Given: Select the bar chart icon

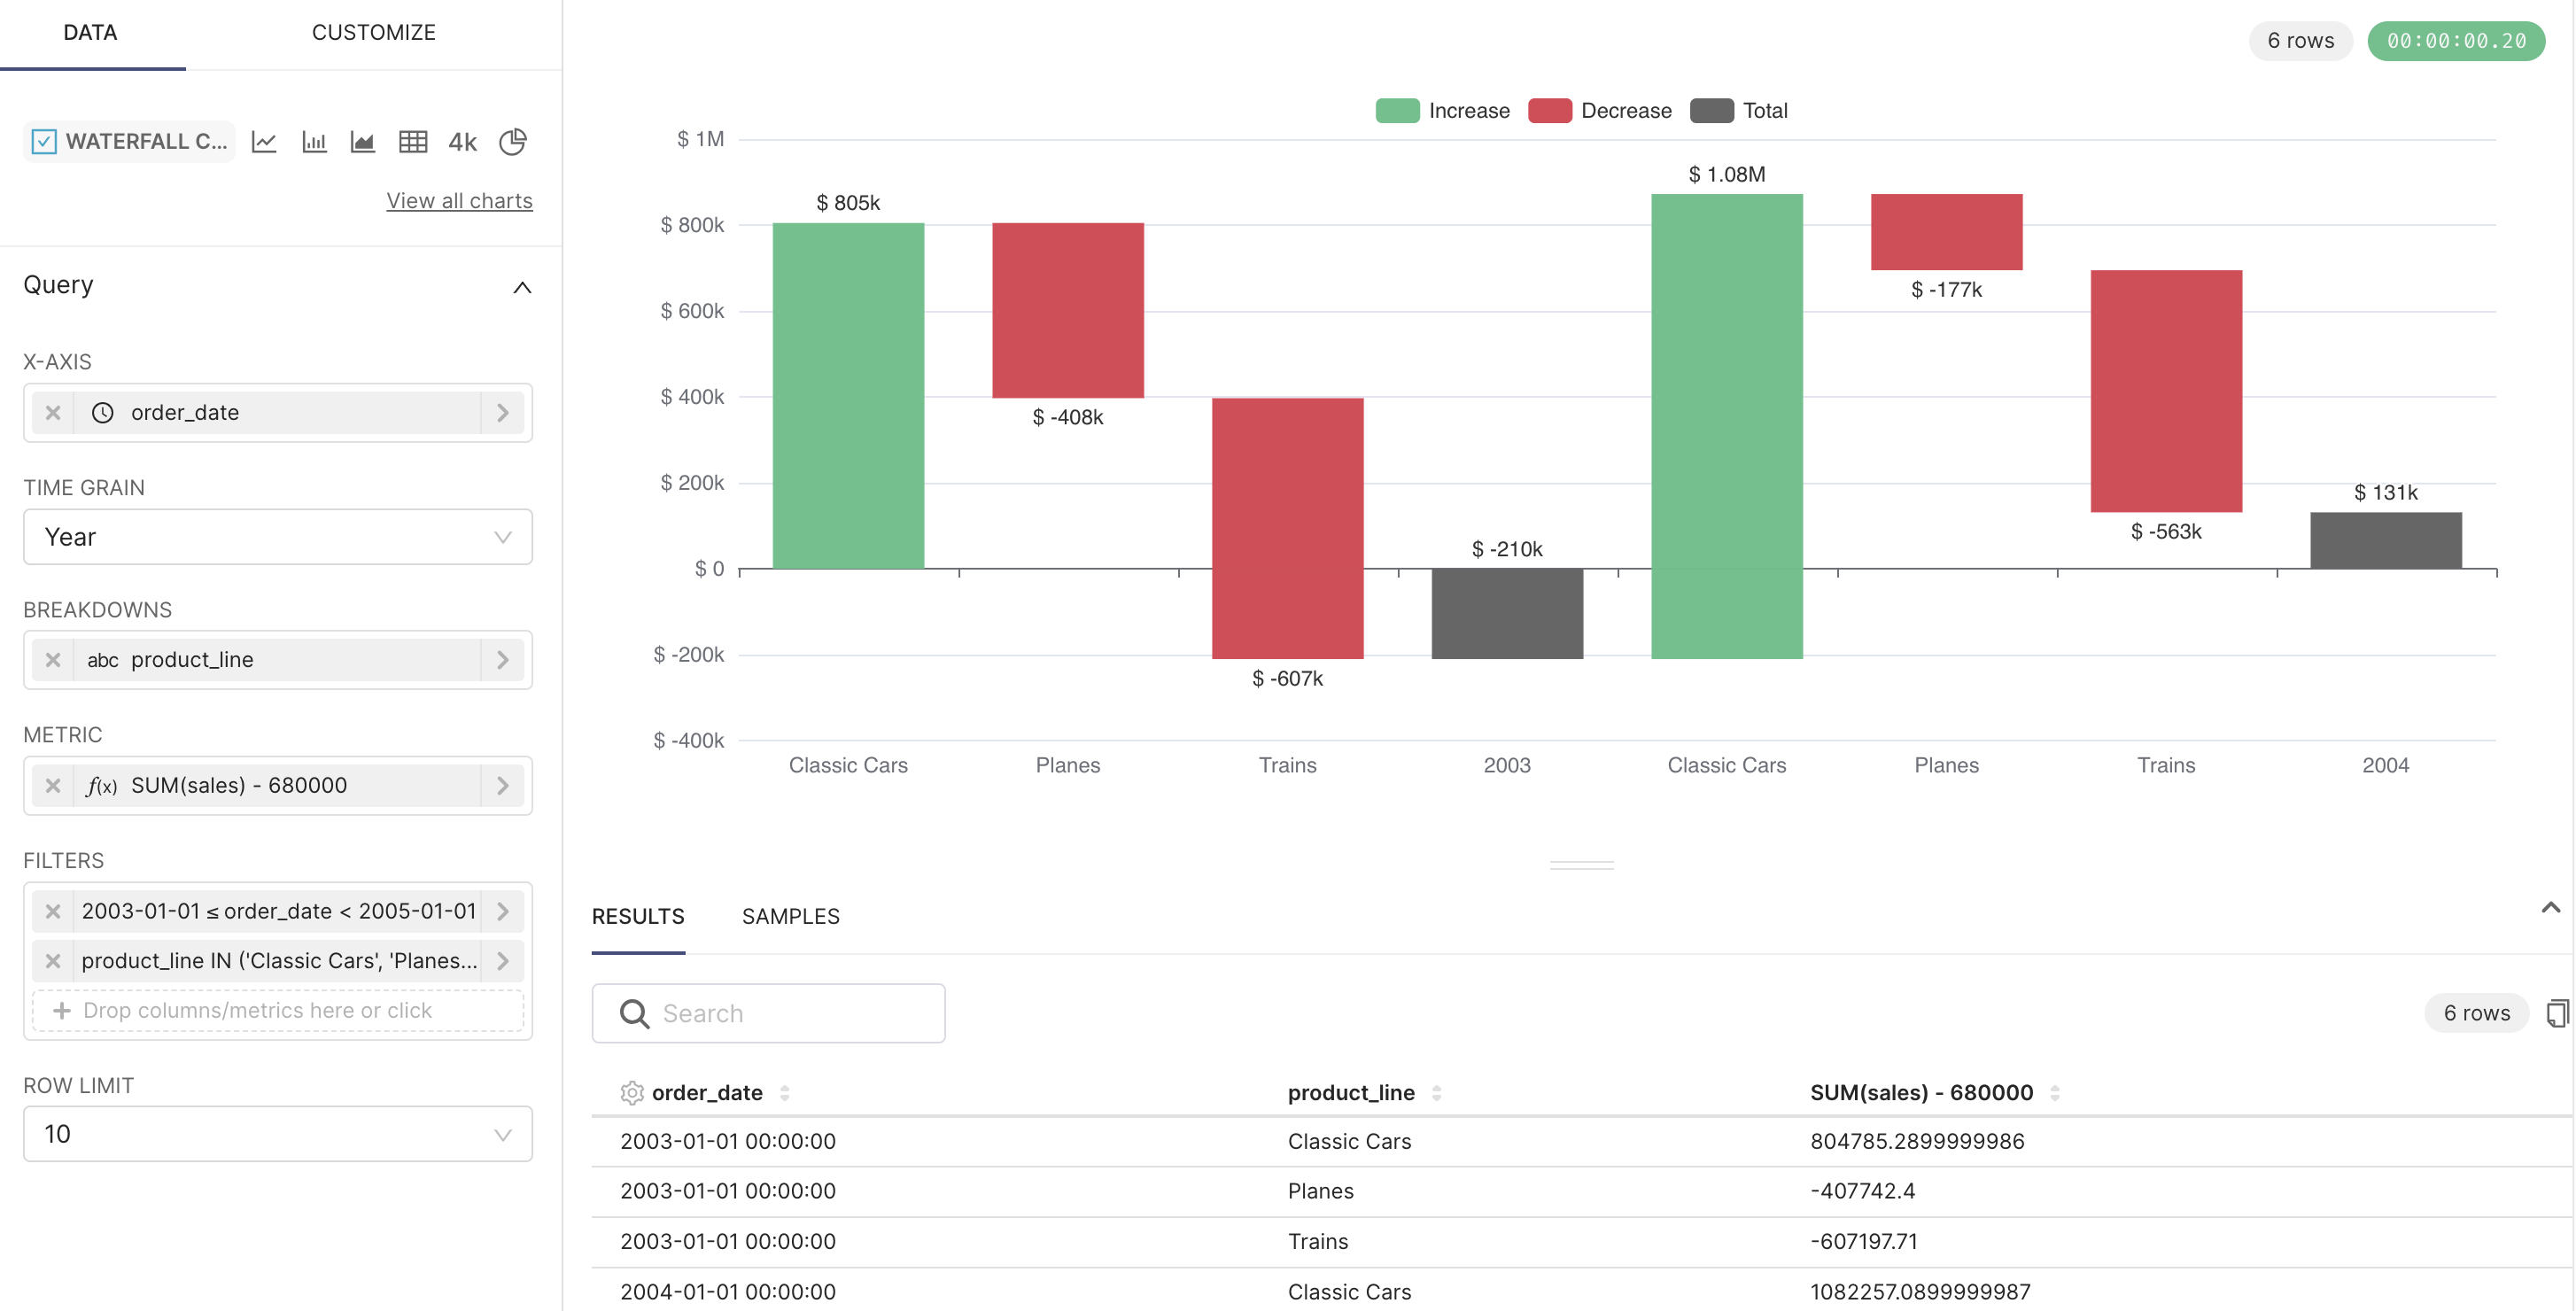Looking at the screenshot, I should [314, 141].
